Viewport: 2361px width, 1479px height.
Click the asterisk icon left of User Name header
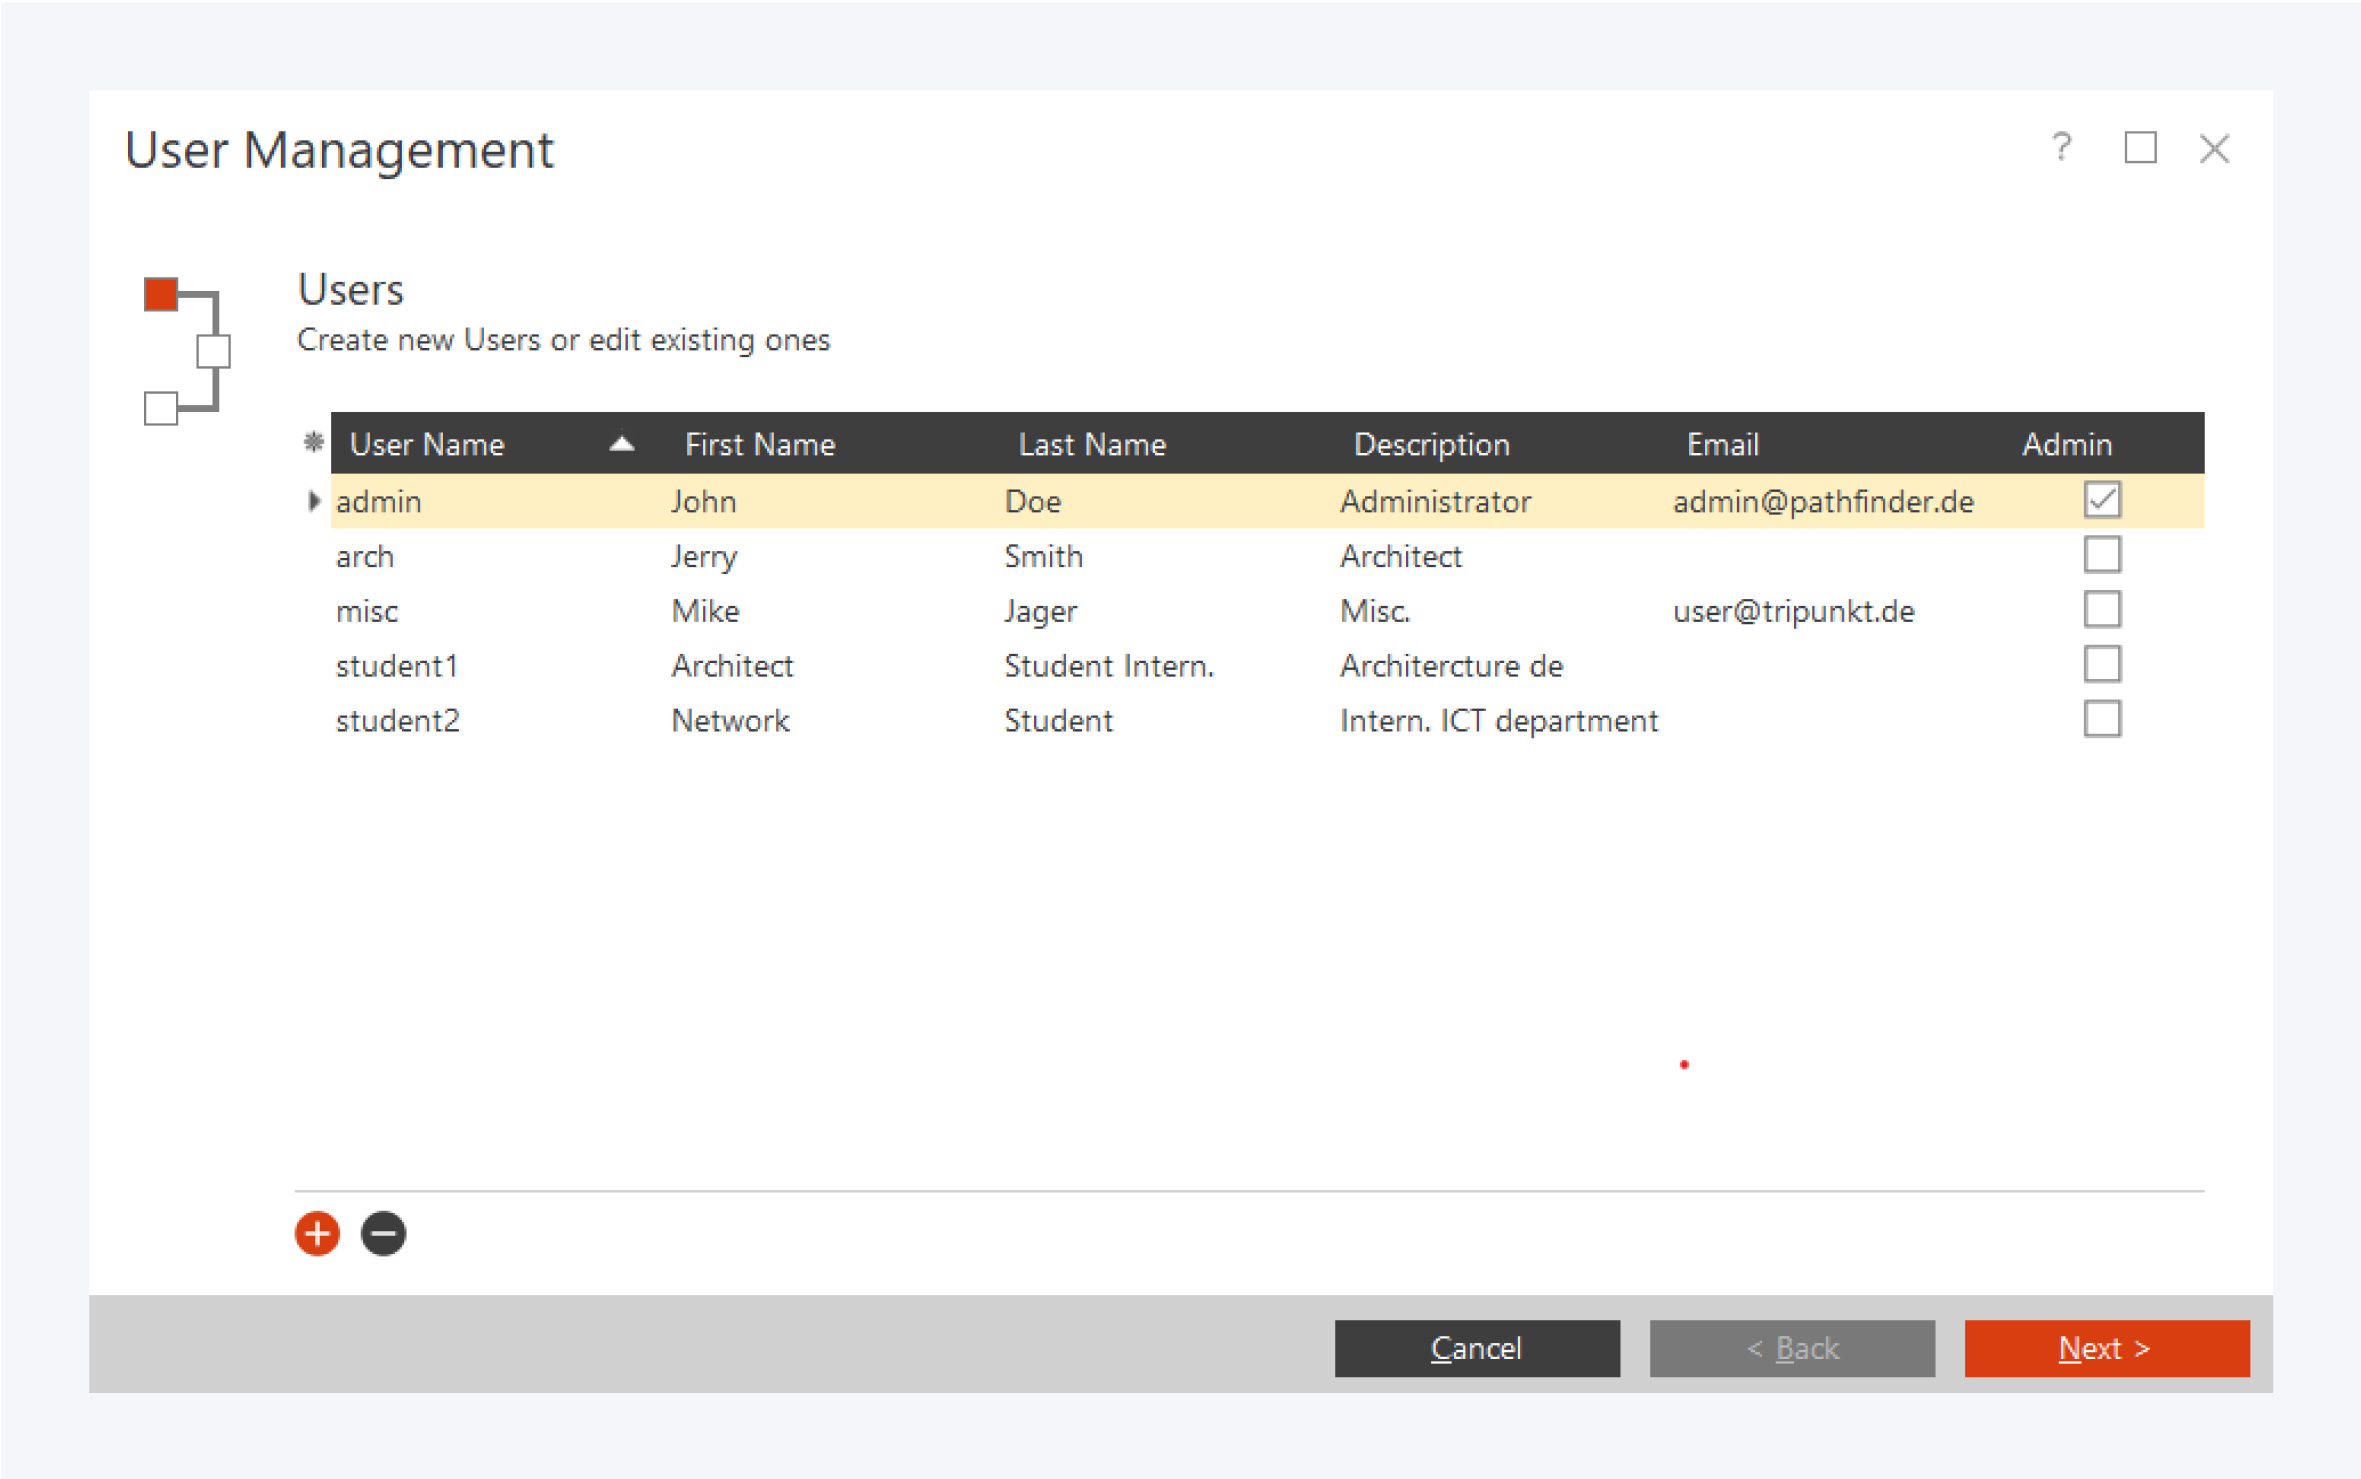[313, 442]
